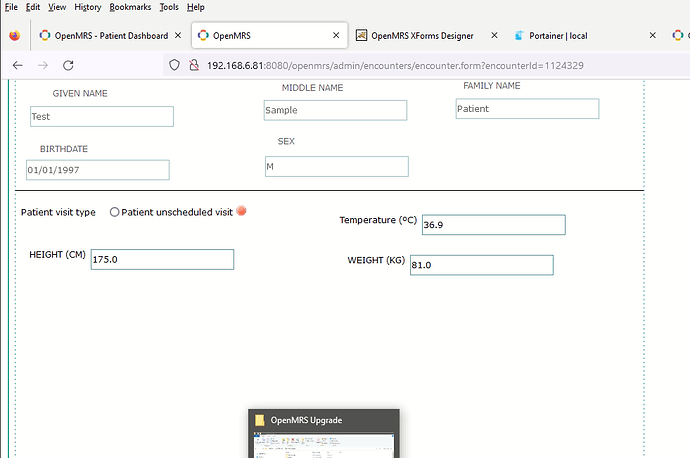
Task: Click the Weight field showing 81.0
Action: (x=481, y=265)
